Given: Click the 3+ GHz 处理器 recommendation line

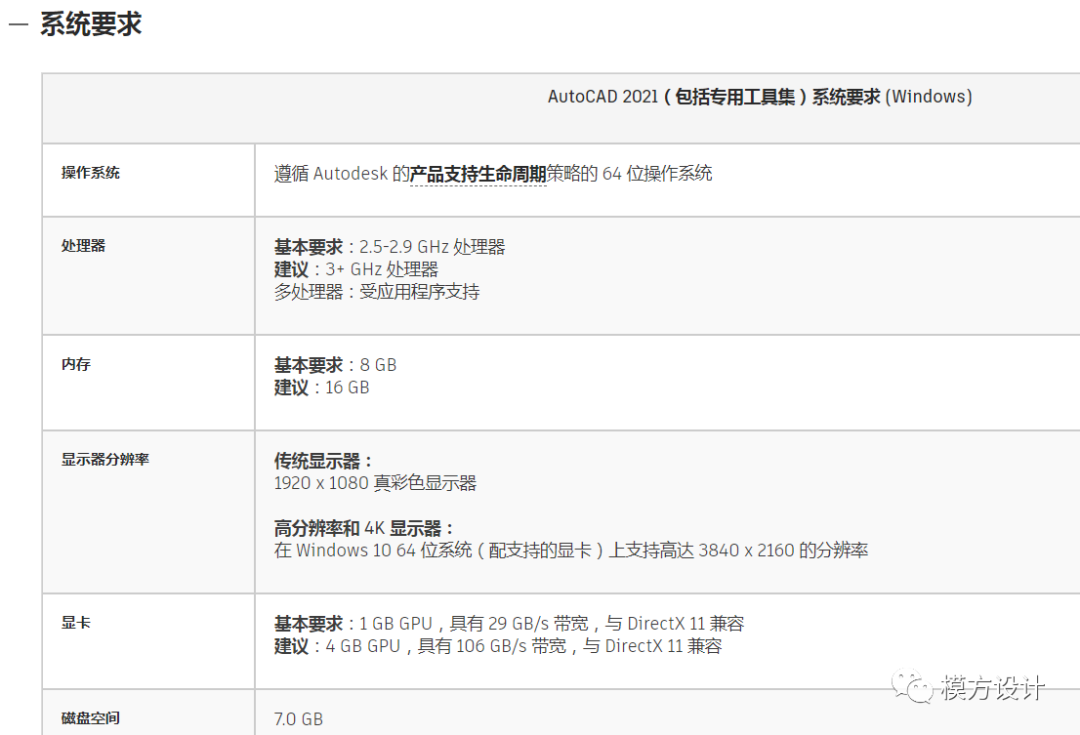Looking at the screenshot, I should [x=356, y=269].
